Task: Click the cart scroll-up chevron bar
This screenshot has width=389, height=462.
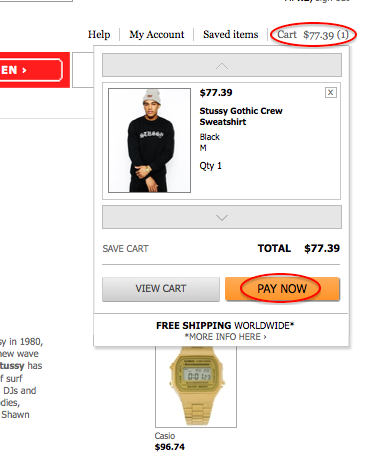Action: (222, 65)
